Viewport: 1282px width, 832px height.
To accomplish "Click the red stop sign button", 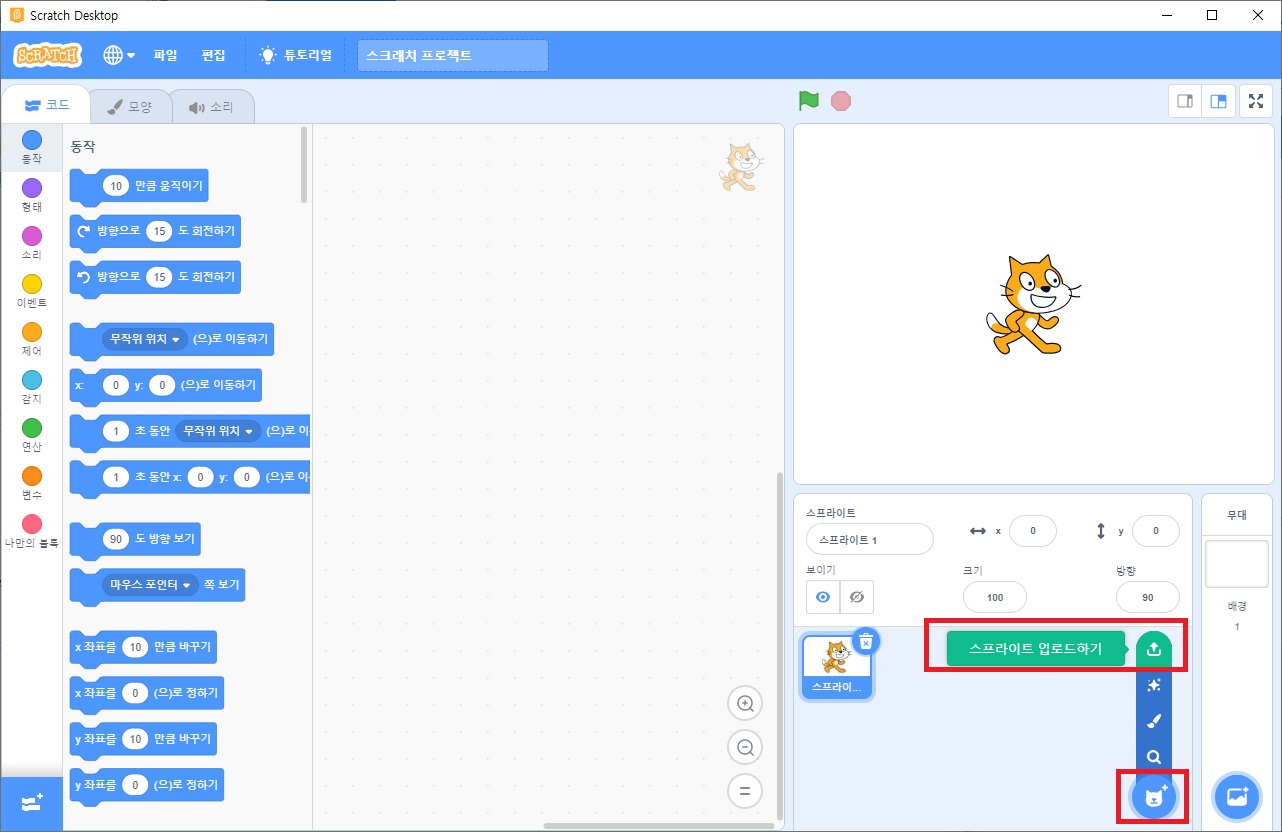I will (x=841, y=101).
